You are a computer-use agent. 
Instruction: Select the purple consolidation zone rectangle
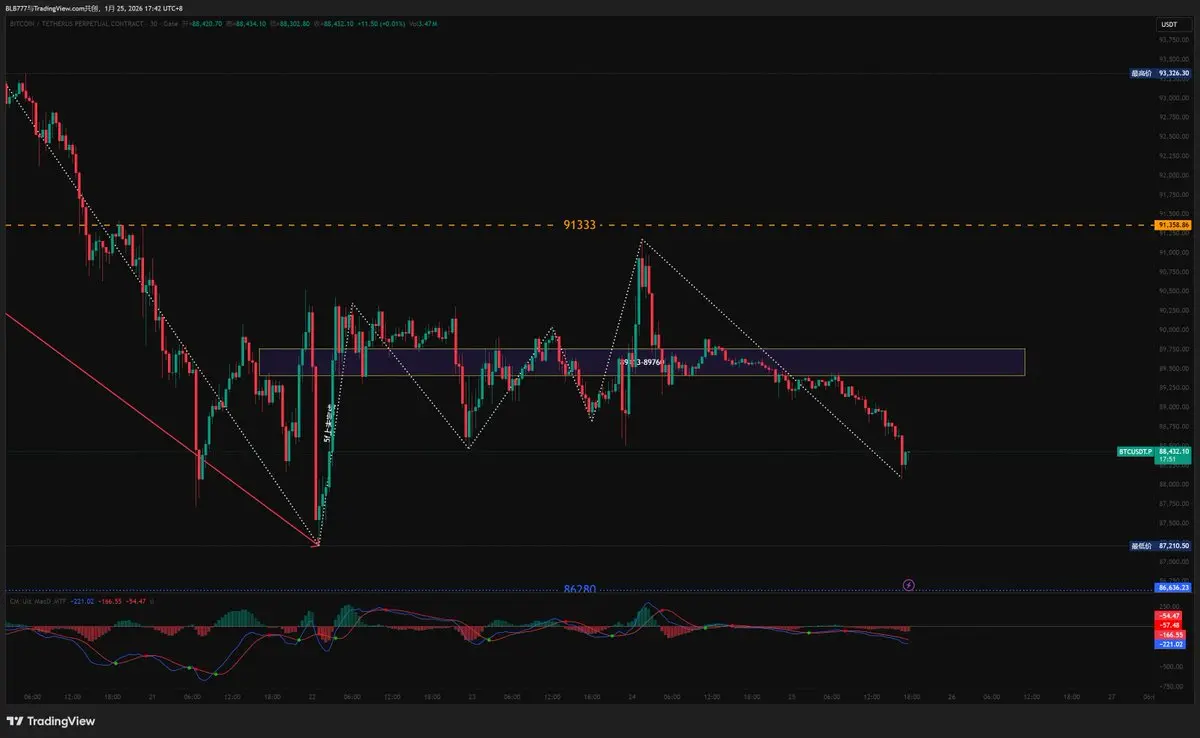coord(641,362)
